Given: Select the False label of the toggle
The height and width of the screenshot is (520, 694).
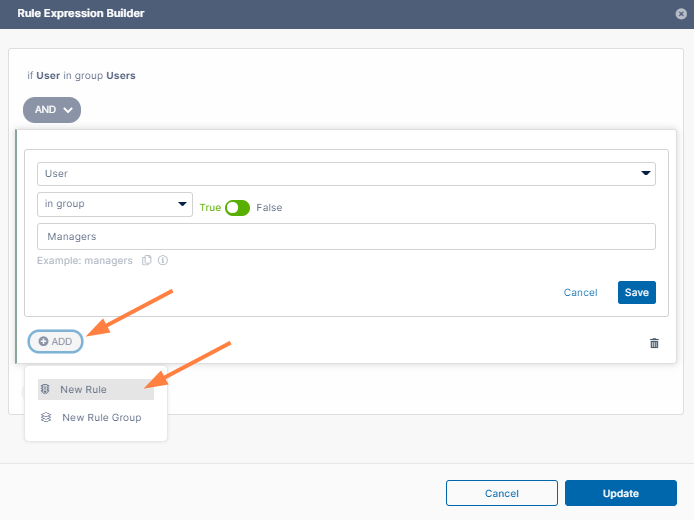Looking at the screenshot, I should (x=269, y=208).
